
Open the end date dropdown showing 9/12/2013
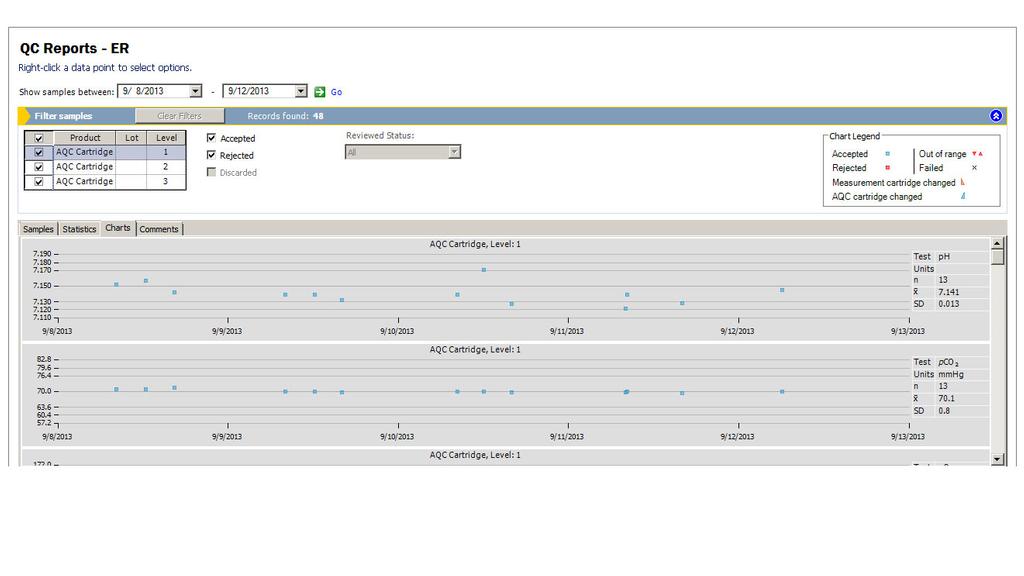pyautogui.click(x=301, y=90)
